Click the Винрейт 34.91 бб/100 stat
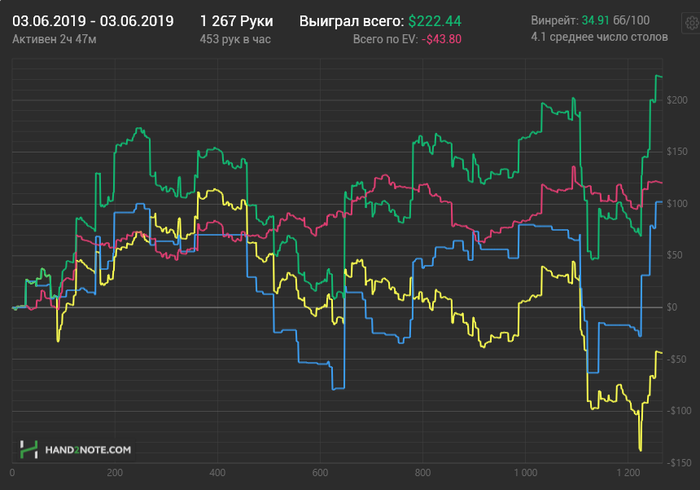700x490 pixels. pos(590,21)
